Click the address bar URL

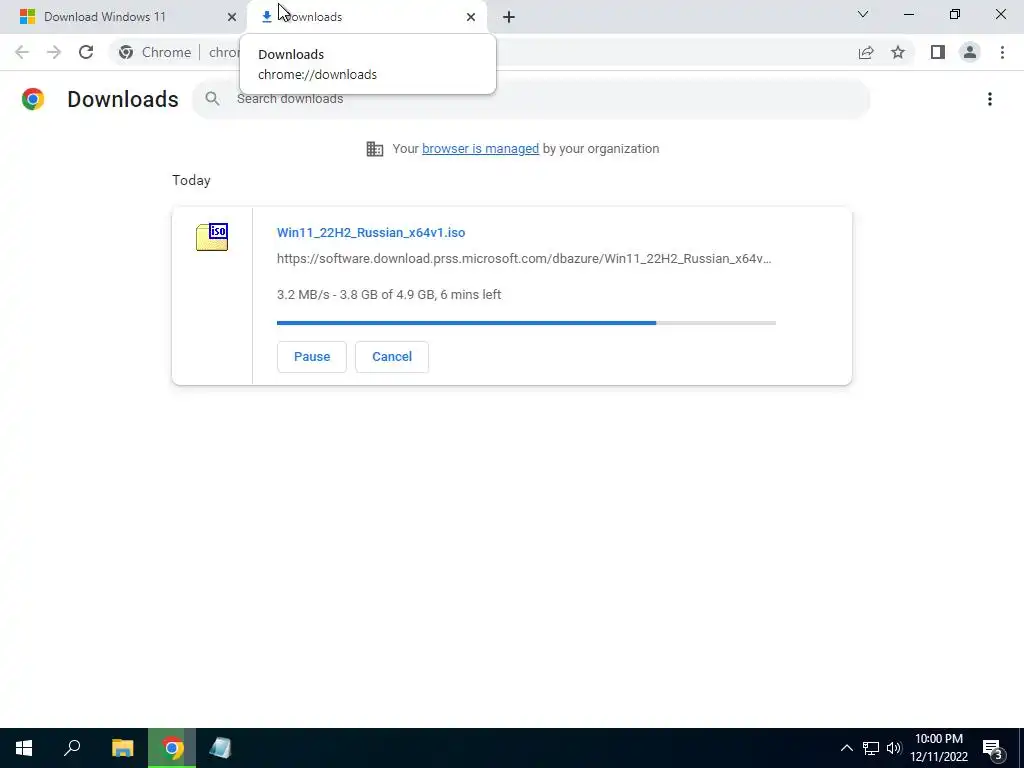[x=224, y=52]
